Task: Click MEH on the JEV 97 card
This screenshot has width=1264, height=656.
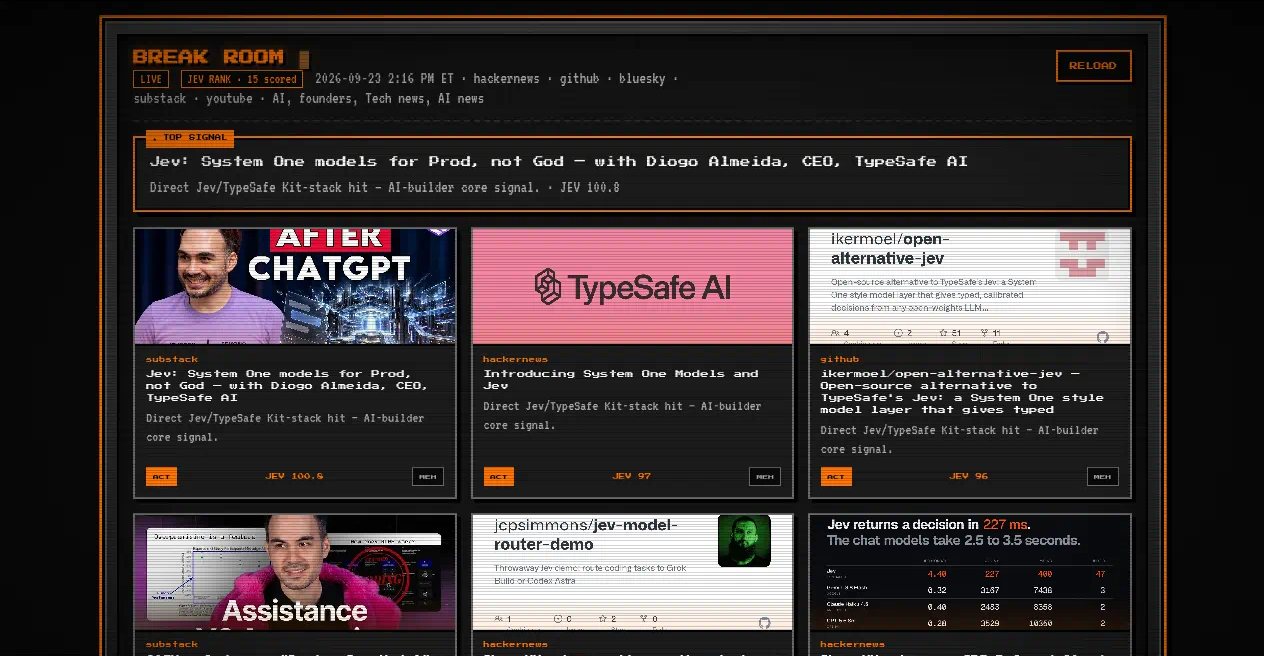Action: point(765,476)
